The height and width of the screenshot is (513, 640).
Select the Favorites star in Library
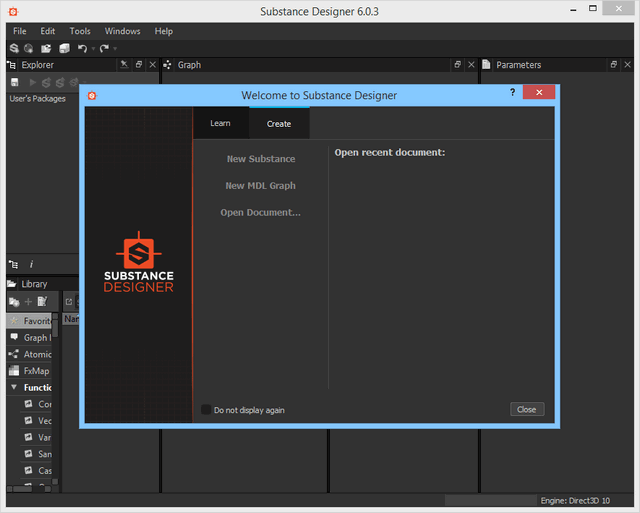tap(15, 321)
